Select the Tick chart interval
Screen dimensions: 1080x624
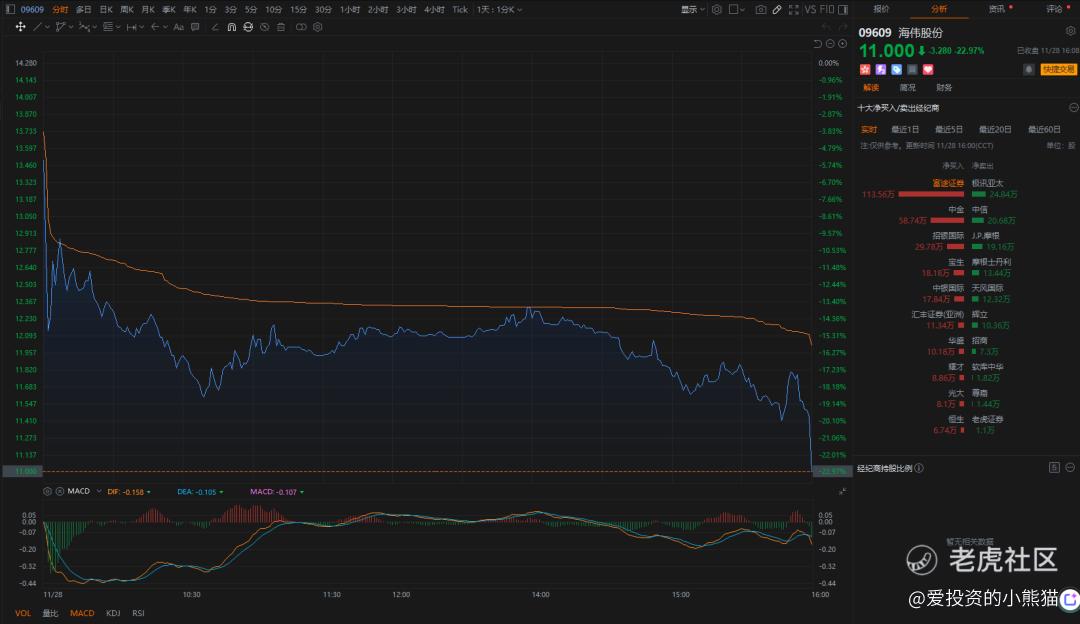(460, 10)
